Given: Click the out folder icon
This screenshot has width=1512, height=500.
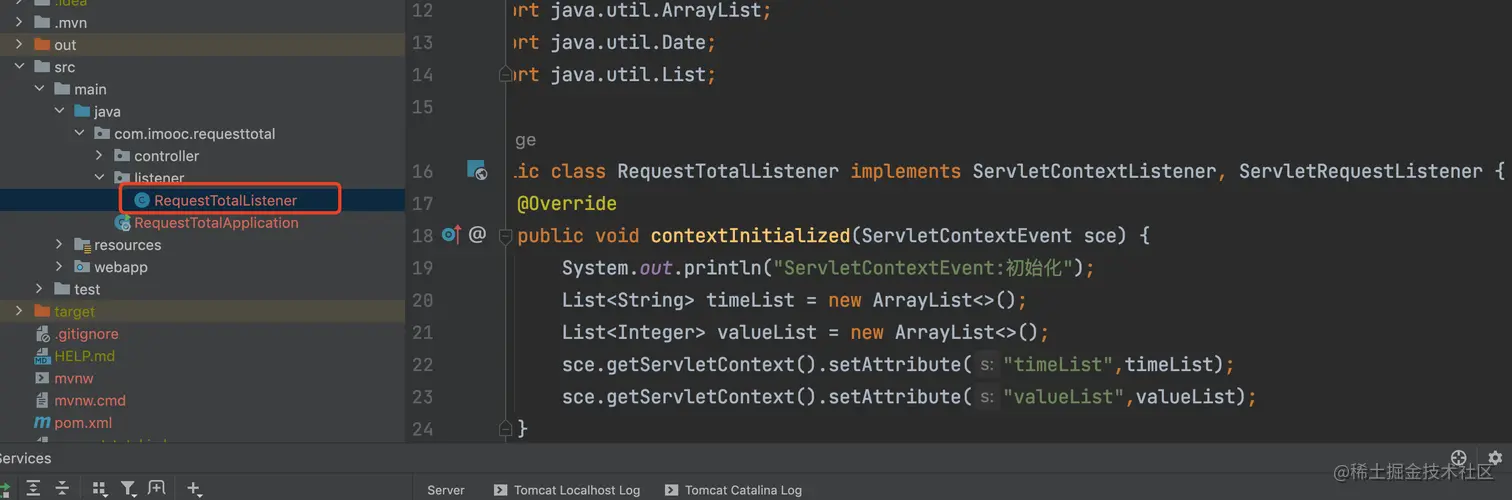Looking at the screenshot, I should tap(42, 45).
